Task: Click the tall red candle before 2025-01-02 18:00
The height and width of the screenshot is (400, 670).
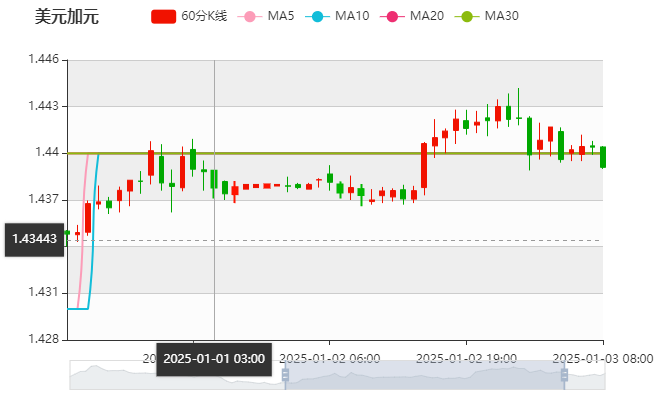Action: tap(424, 165)
